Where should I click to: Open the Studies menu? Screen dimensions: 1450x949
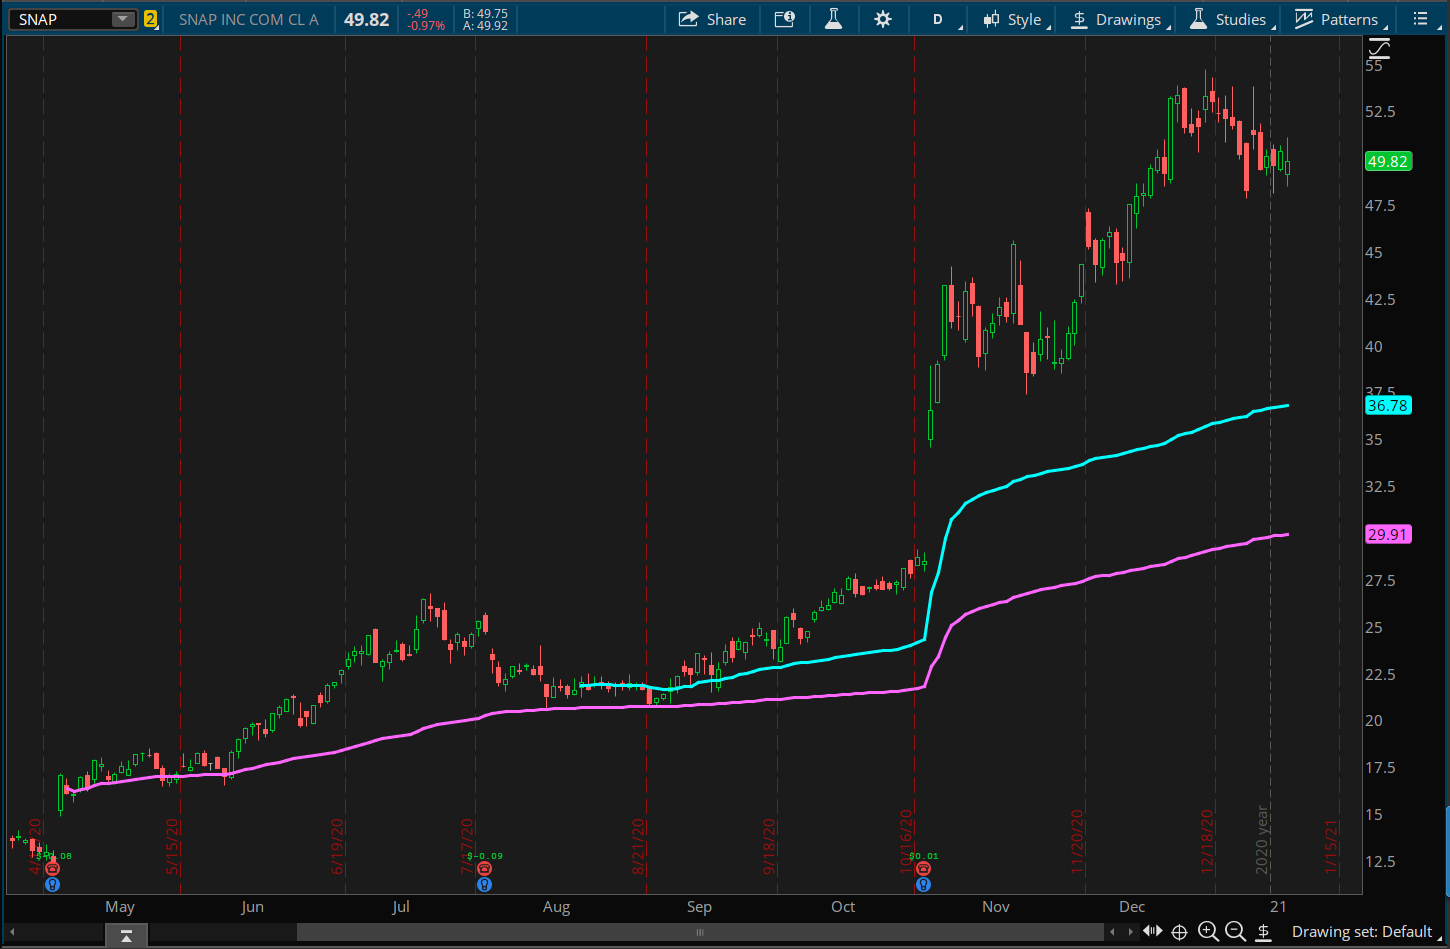point(1228,19)
